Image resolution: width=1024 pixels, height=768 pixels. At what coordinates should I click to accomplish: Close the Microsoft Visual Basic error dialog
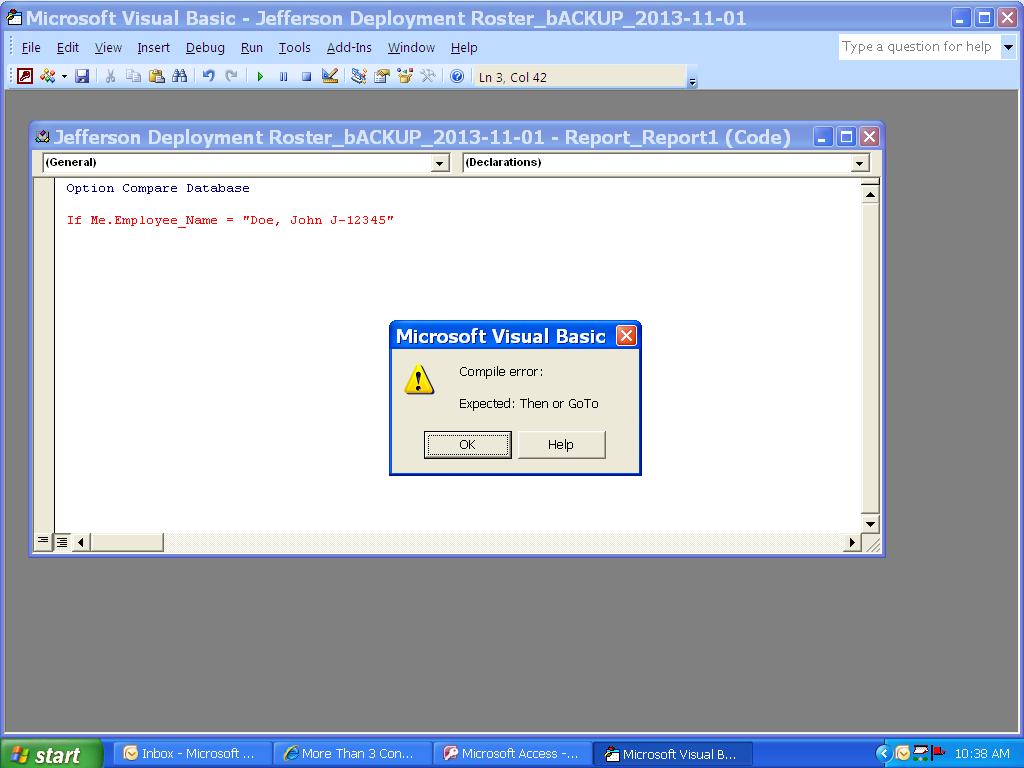click(626, 336)
